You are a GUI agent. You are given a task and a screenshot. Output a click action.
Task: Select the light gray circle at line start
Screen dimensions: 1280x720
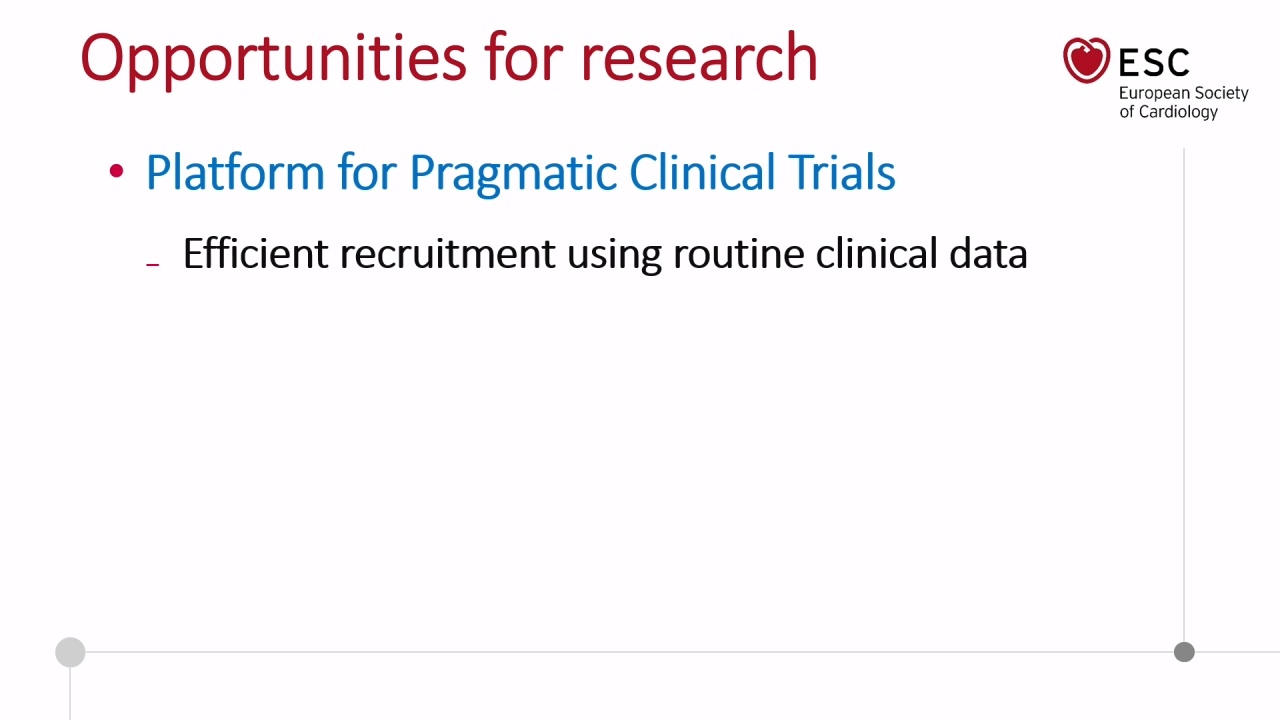(70, 653)
